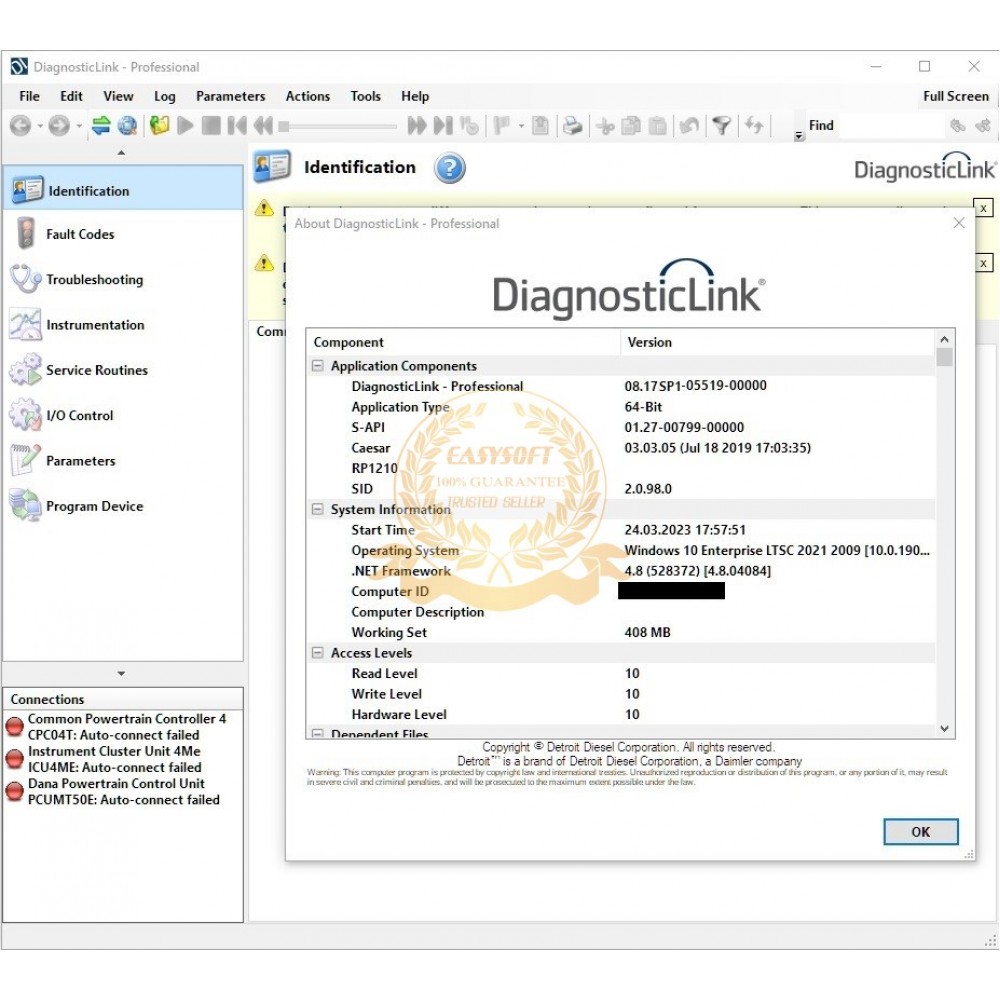Click the Forward navigation arrow in toolbar
1000x1000 pixels.
[x=59, y=126]
